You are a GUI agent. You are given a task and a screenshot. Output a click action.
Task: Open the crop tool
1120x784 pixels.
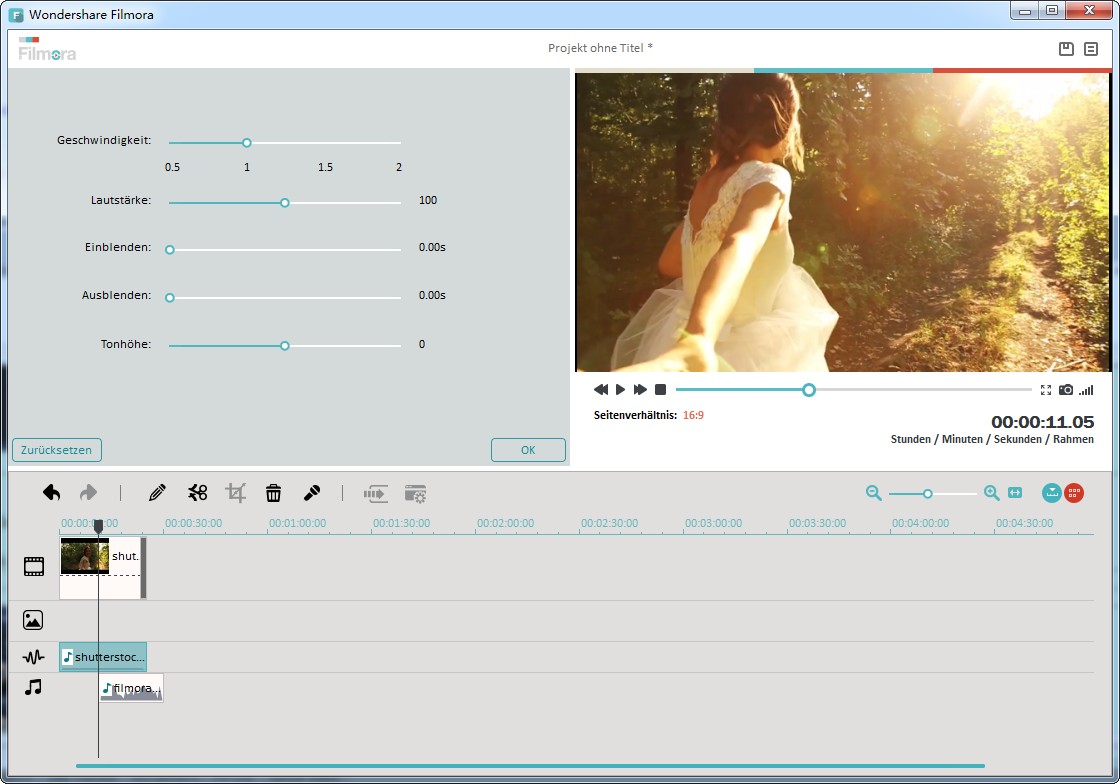click(x=236, y=492)
